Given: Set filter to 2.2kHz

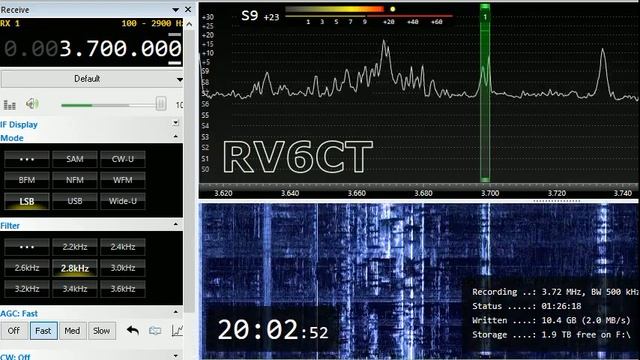Looking at the screenshot, I should [x=75, y=247].
